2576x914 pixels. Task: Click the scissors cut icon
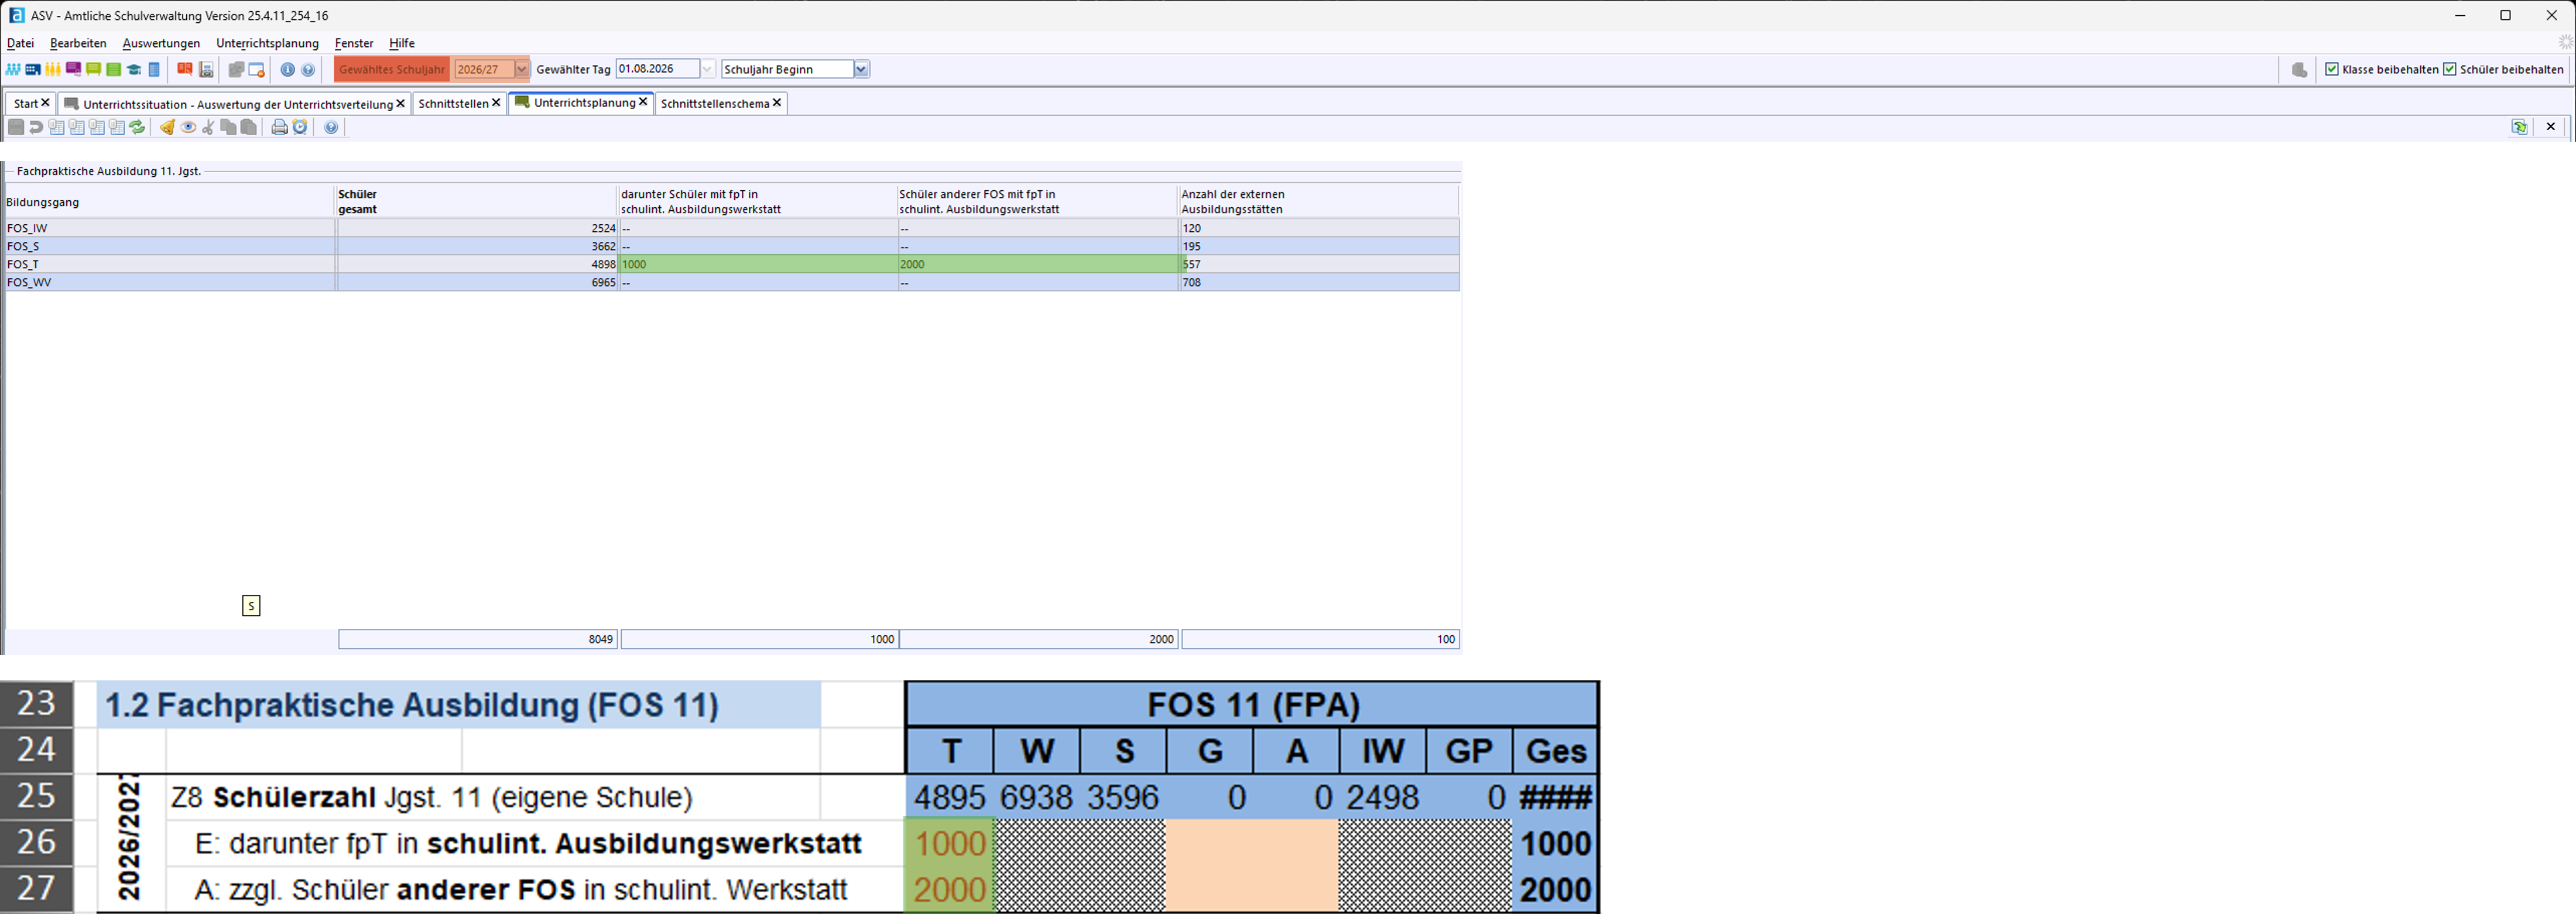click(208, 127)
